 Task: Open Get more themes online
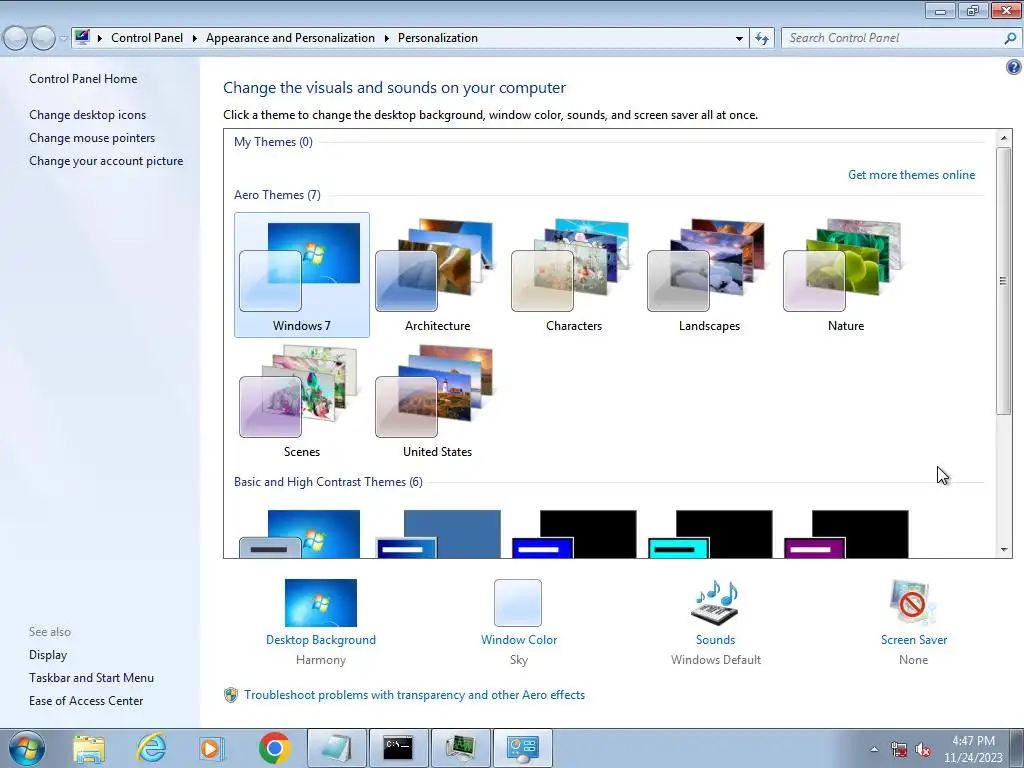coord(911,175)
